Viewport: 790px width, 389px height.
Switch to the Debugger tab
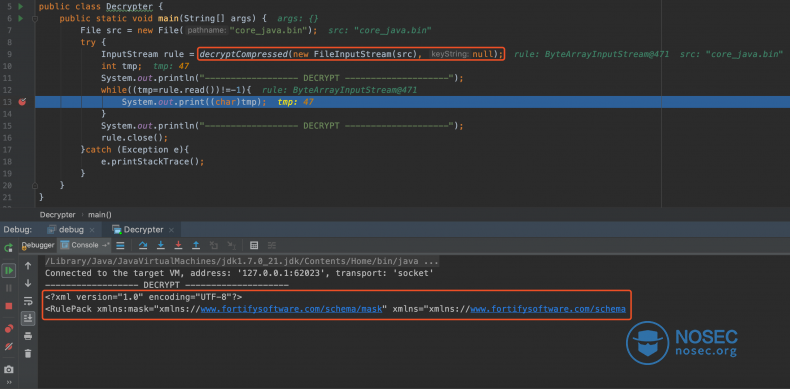coord(38,245)
